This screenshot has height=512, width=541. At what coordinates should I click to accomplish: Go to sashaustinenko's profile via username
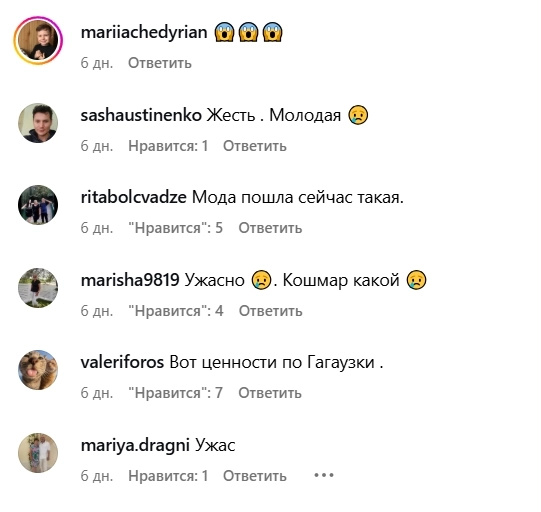click(x=141, y=115)
